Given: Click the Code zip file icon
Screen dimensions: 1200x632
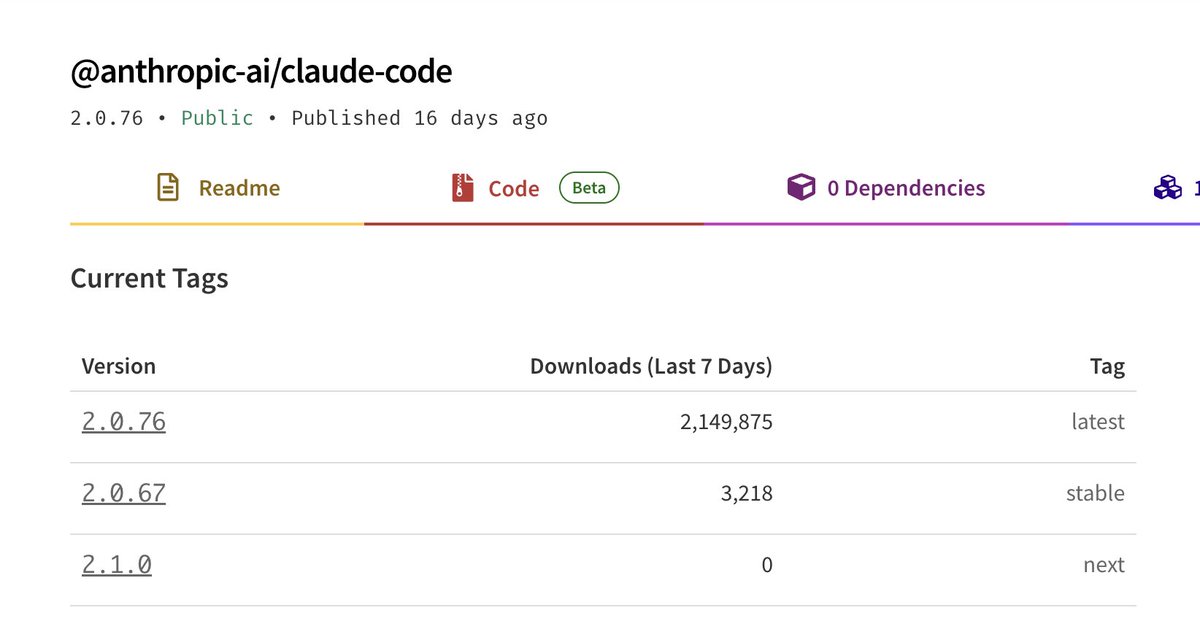Looking at the screenshot, I should coord(462,188).
